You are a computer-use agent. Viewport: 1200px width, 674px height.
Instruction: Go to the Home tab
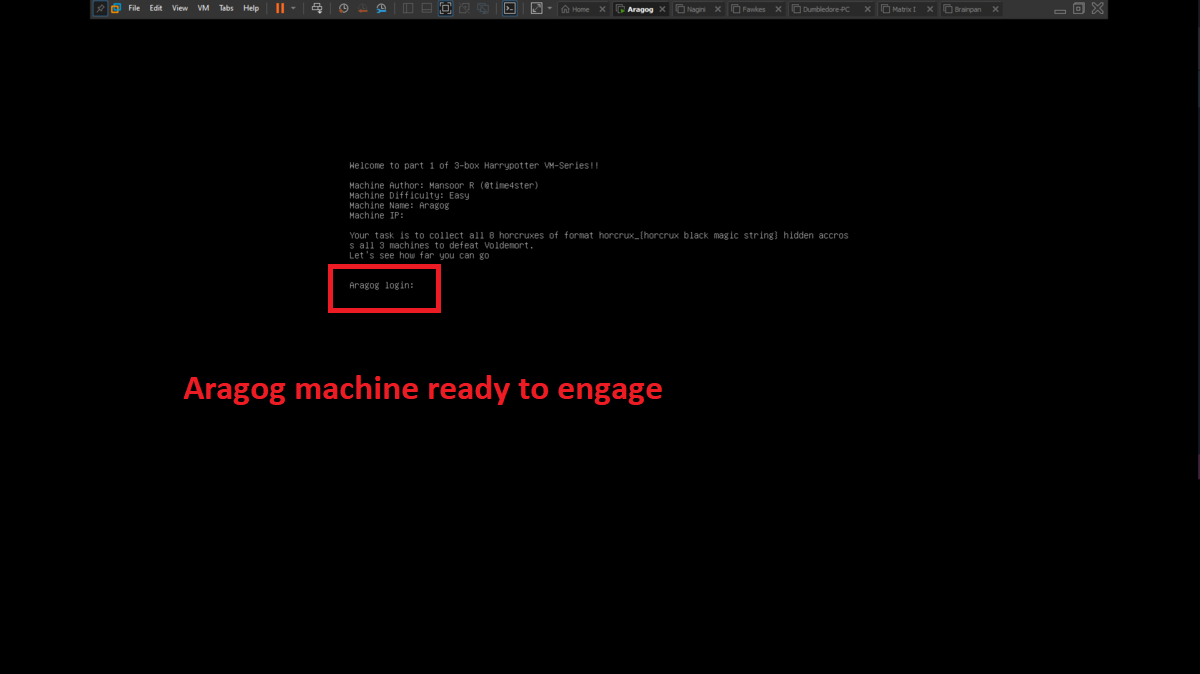[580, 9]
